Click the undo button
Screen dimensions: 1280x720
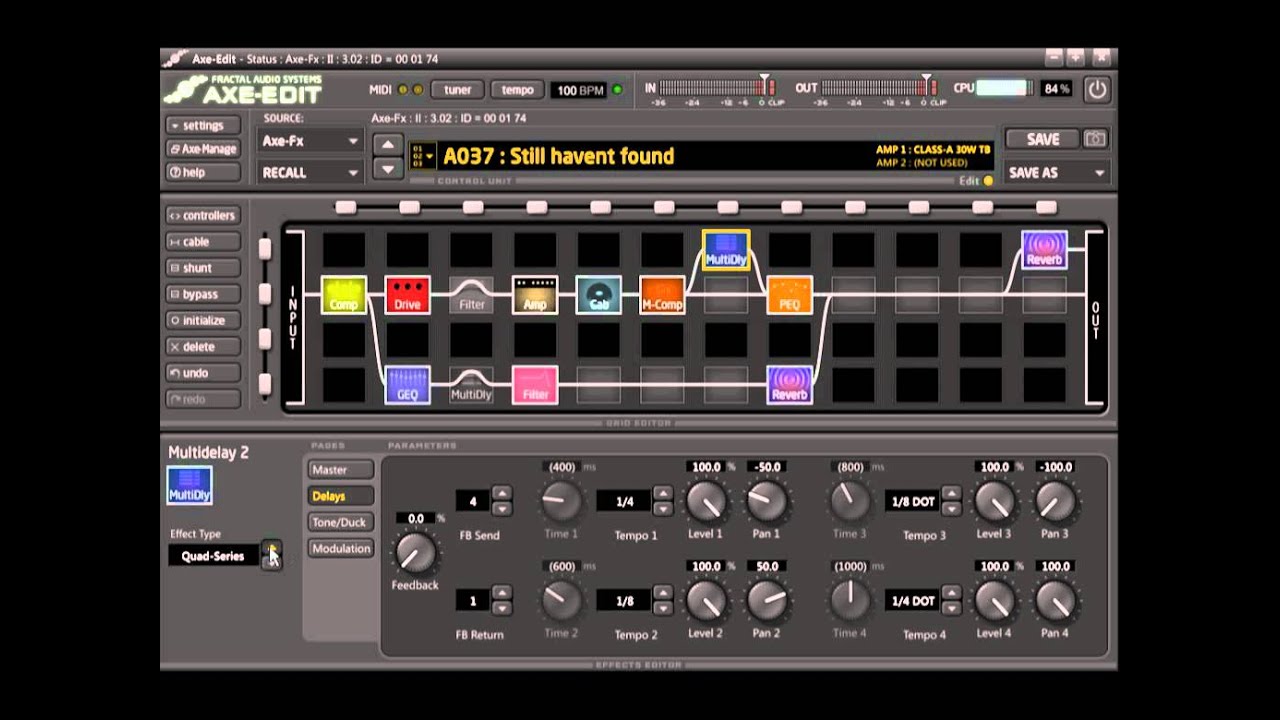204,373
